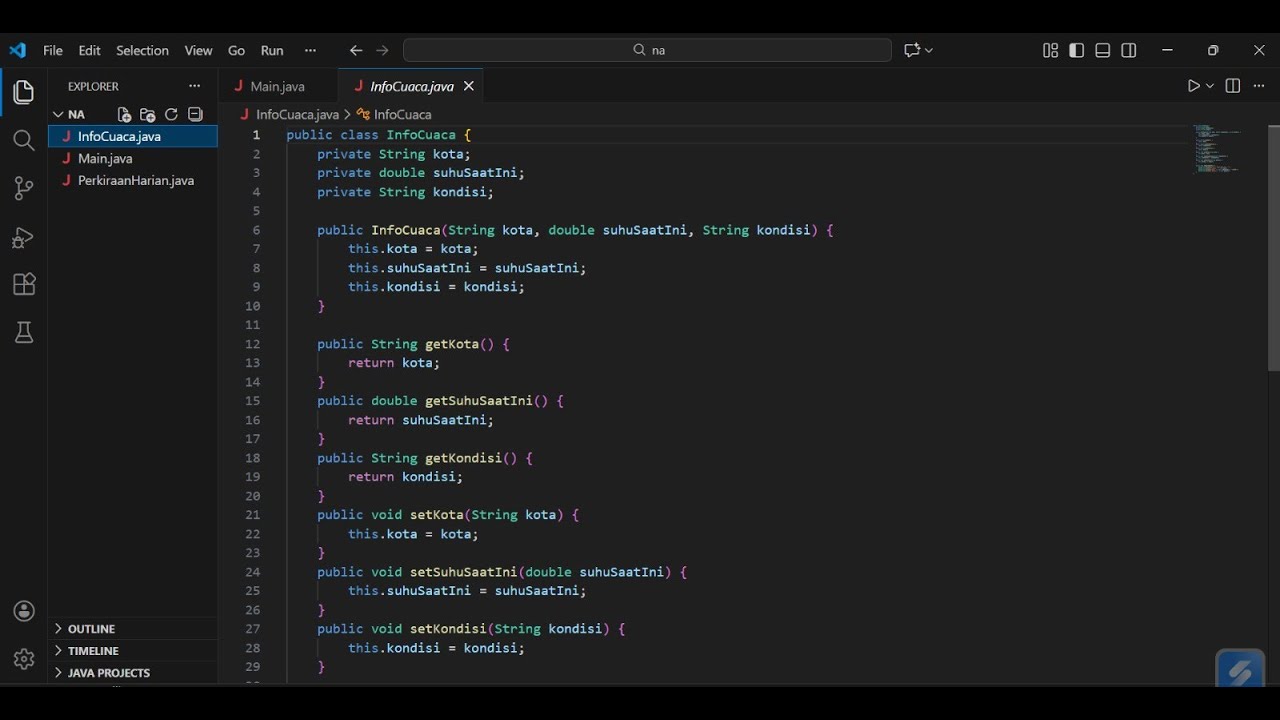Close the InfoCuaca.java tab
Viewport: 1280px width, 720px height.
coord(468,86)
